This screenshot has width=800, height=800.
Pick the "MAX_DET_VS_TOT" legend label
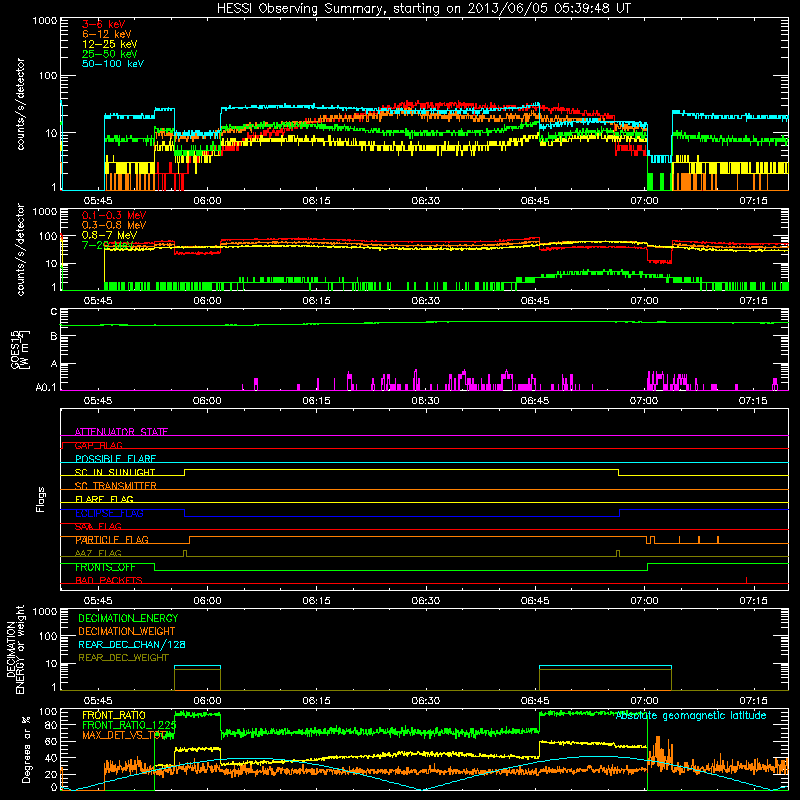pos(125,735)
